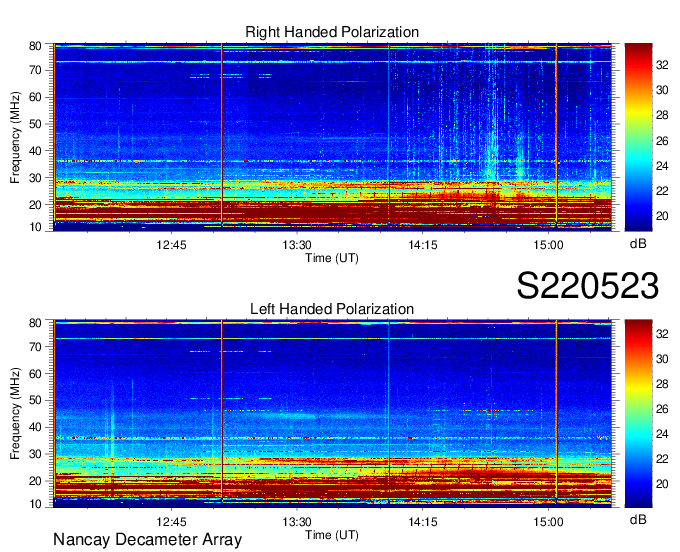
Task: Click the Right Handed Polarization title
Action: [332, 32]
